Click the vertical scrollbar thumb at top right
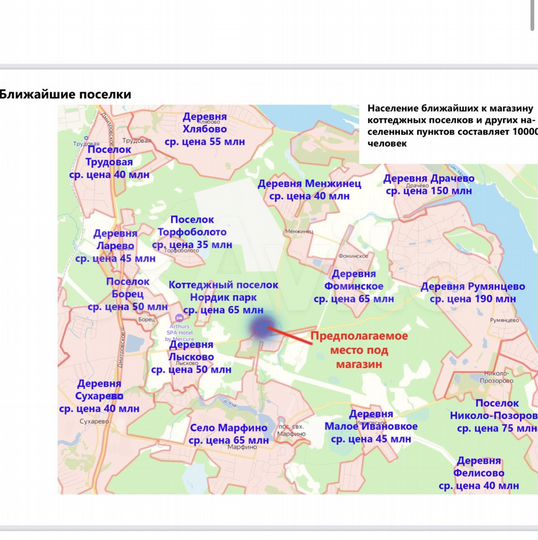538x540 pixels. [x=533, y=15]
